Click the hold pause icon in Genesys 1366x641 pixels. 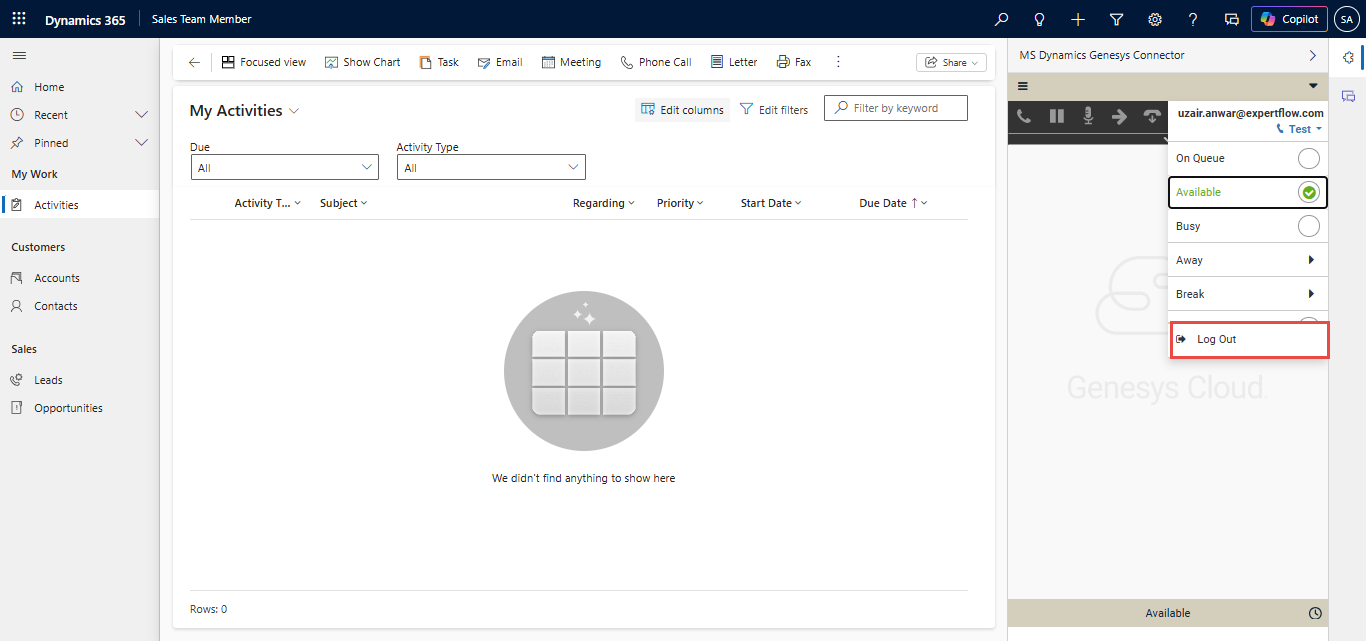point(1056,116)
